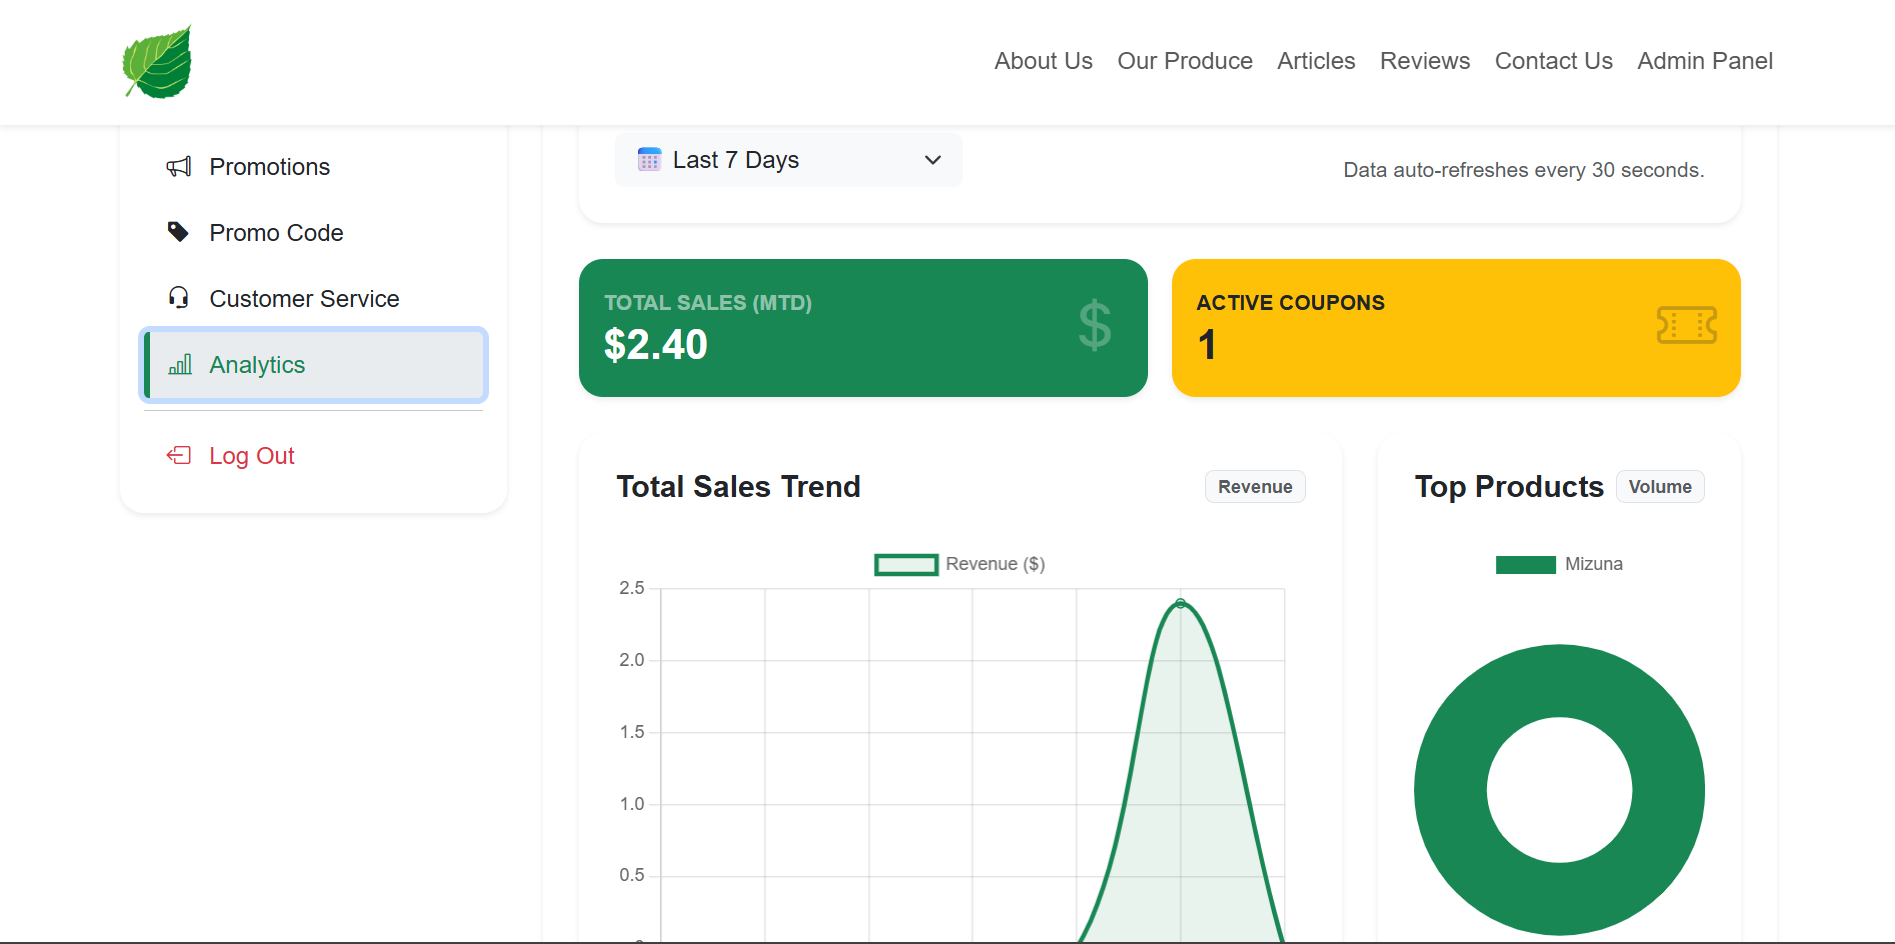Image resolution: width=1895 pixels, height=944 pixels.
Task: Click the green leaf logo
Action: click(157, 62)
